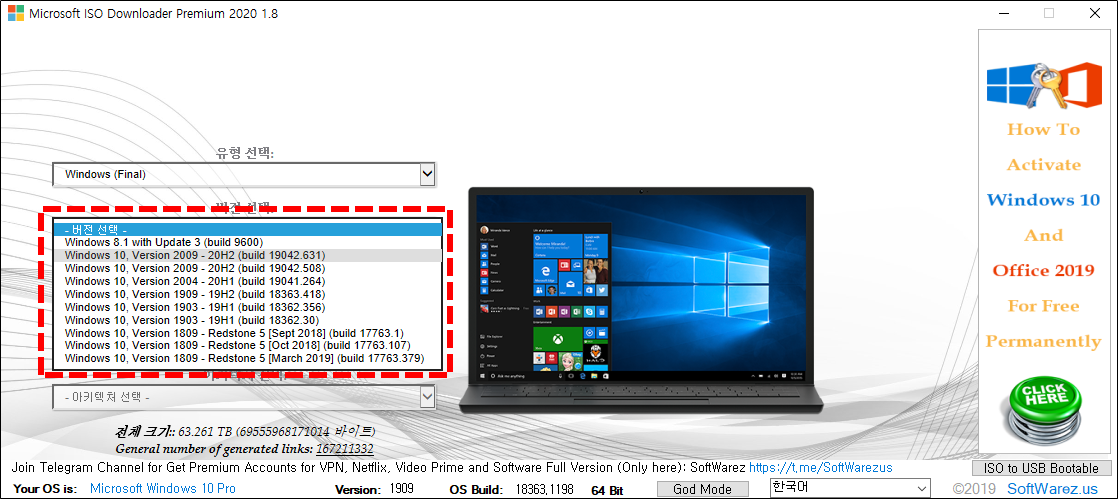Select Windows 10 20H2 build 19042.631

point(247,255)
